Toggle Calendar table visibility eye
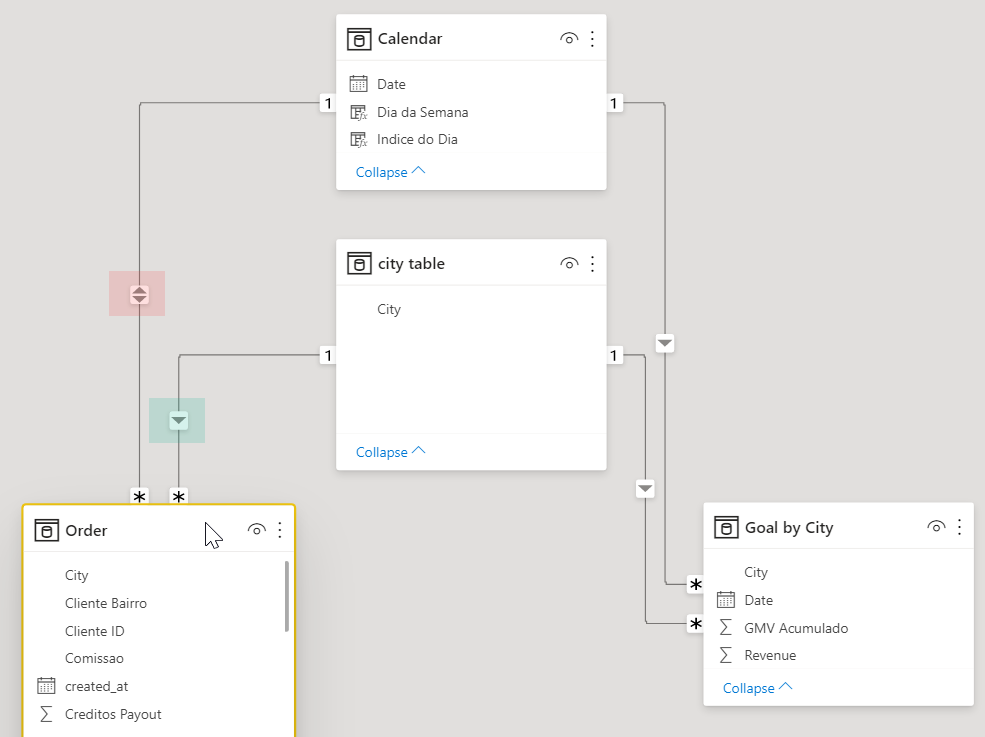985x737 pixels. pyautogui.click(x=569, y=39)
